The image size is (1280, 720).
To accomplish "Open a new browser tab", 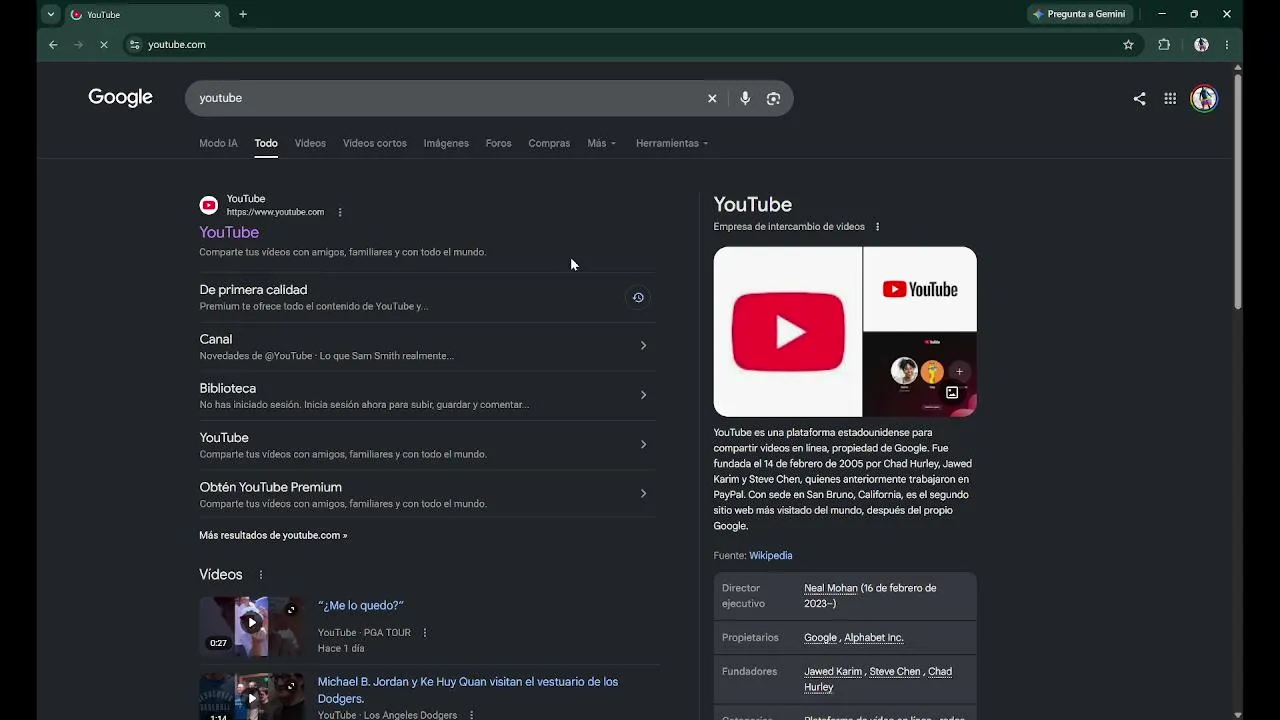I will pos(243,14).
